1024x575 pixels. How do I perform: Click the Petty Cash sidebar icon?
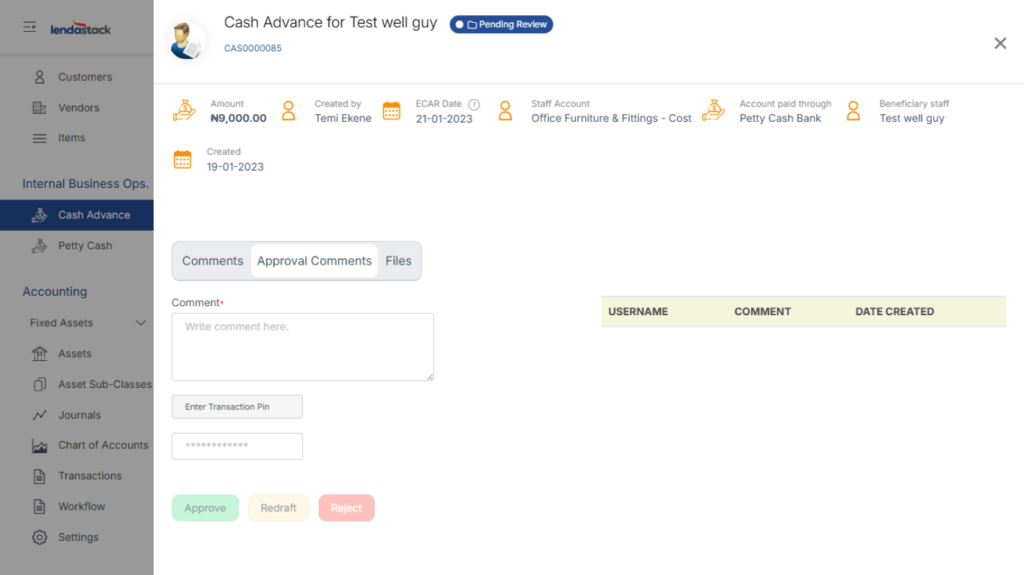point(40,246)
